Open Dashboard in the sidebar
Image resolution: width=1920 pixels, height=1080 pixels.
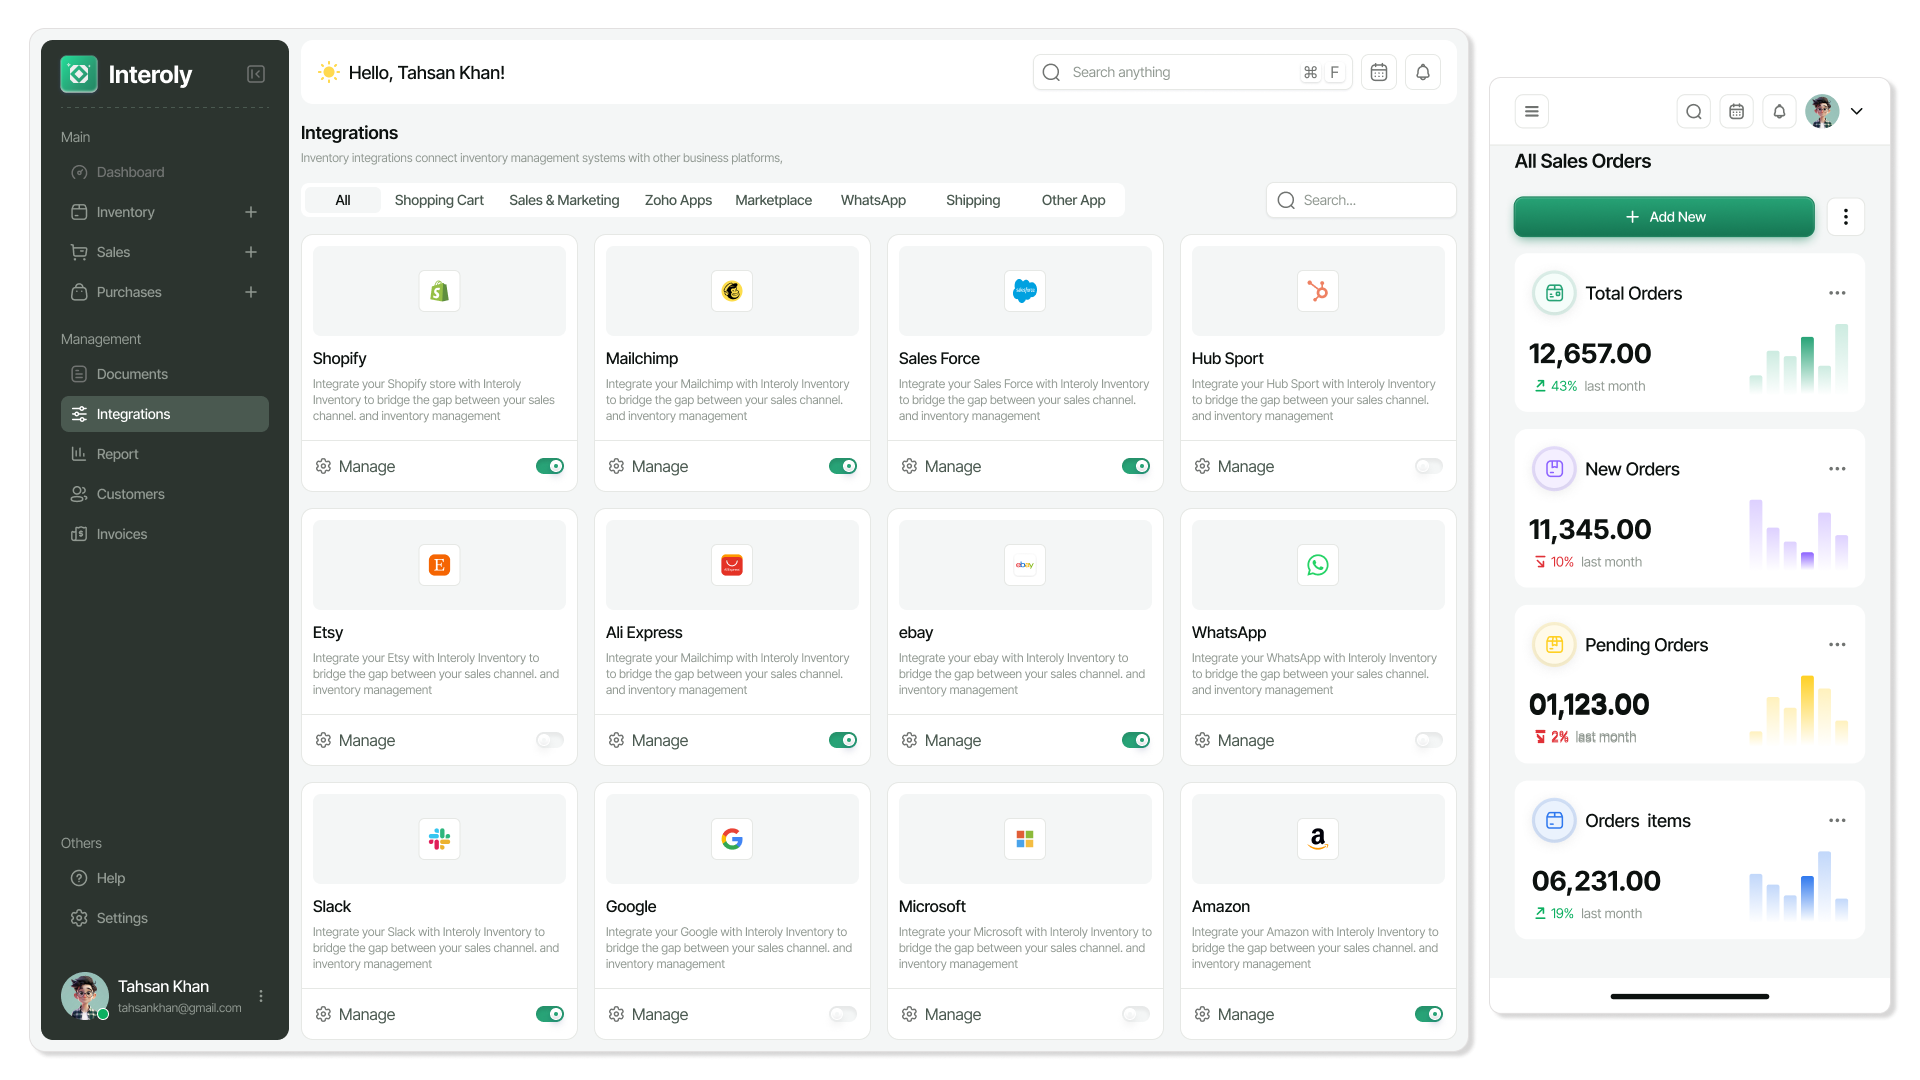tap(165, 172)
